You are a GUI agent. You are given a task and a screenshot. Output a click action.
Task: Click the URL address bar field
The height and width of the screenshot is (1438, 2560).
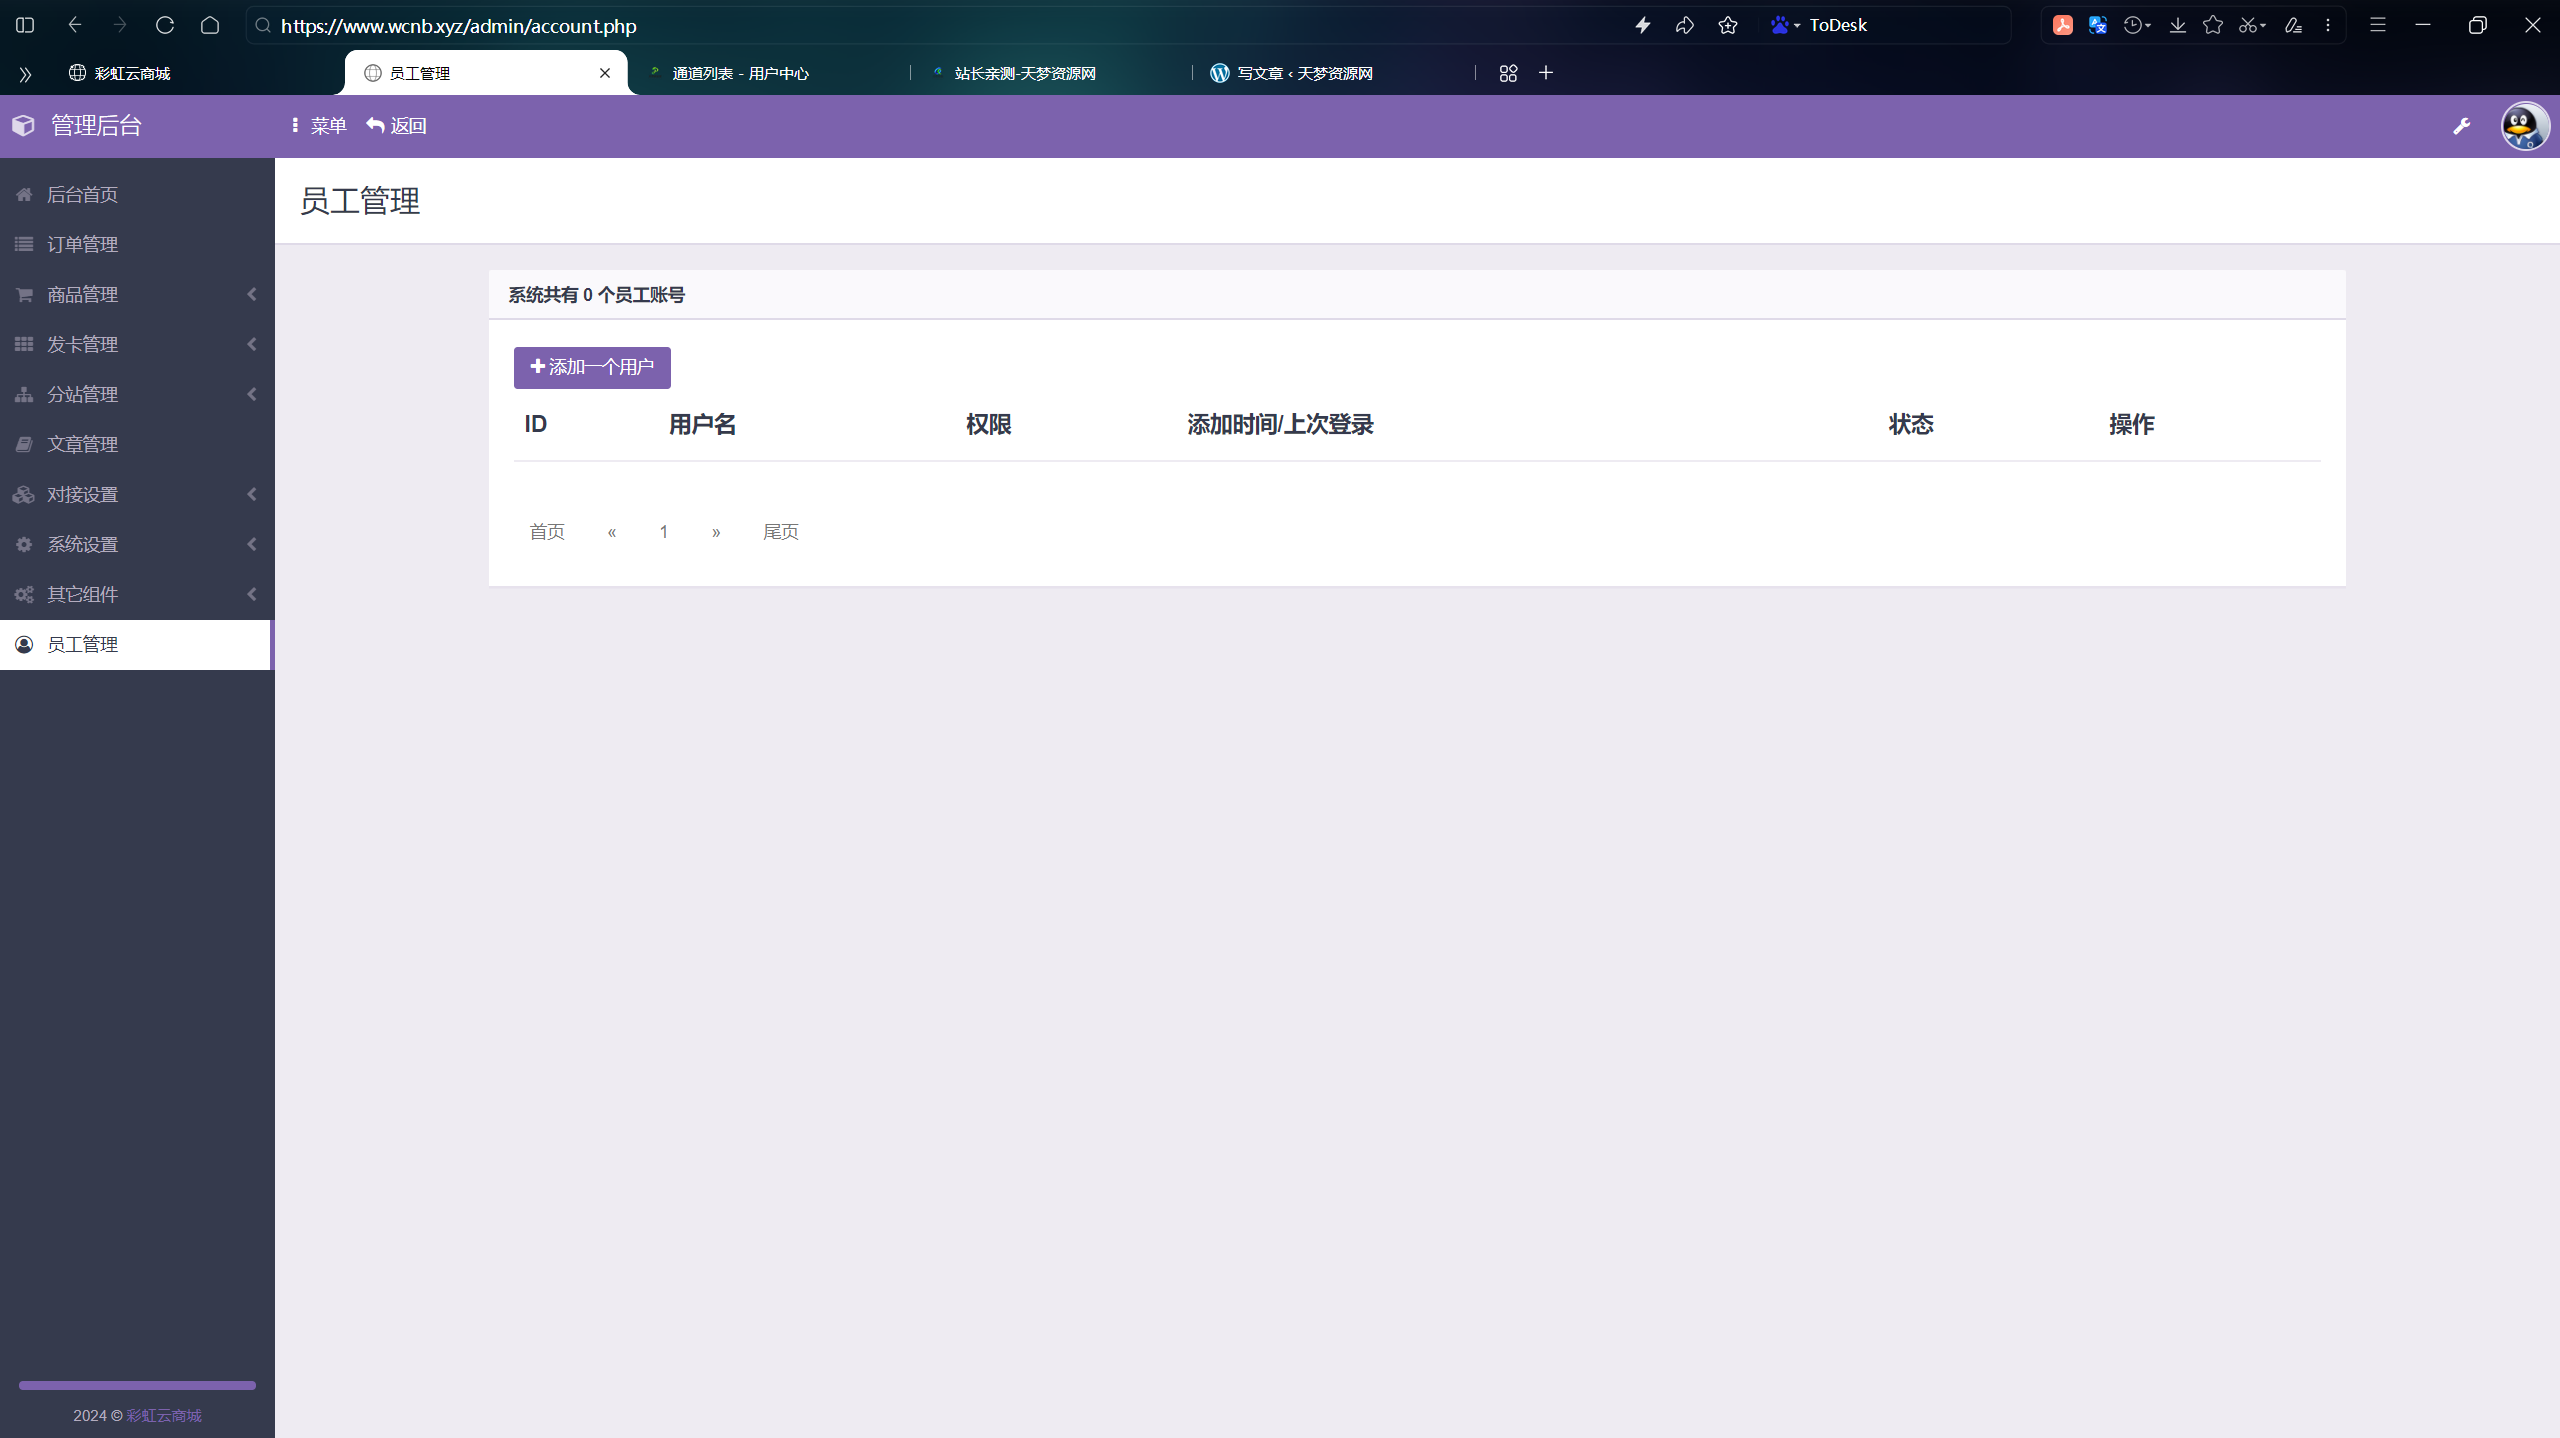pos(930,25)
